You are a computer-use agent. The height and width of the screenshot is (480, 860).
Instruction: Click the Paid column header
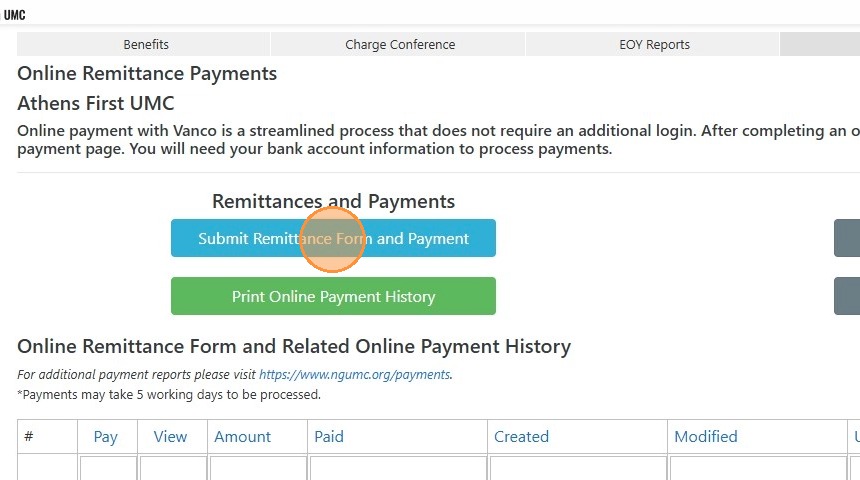[x=329, y=437]
